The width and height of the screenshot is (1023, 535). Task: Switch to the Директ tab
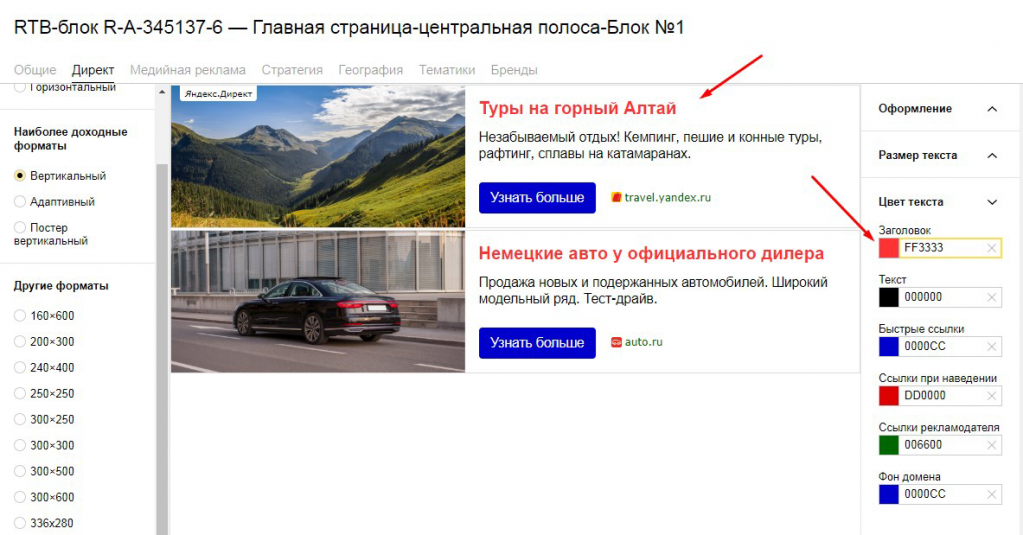pos(93,70)
